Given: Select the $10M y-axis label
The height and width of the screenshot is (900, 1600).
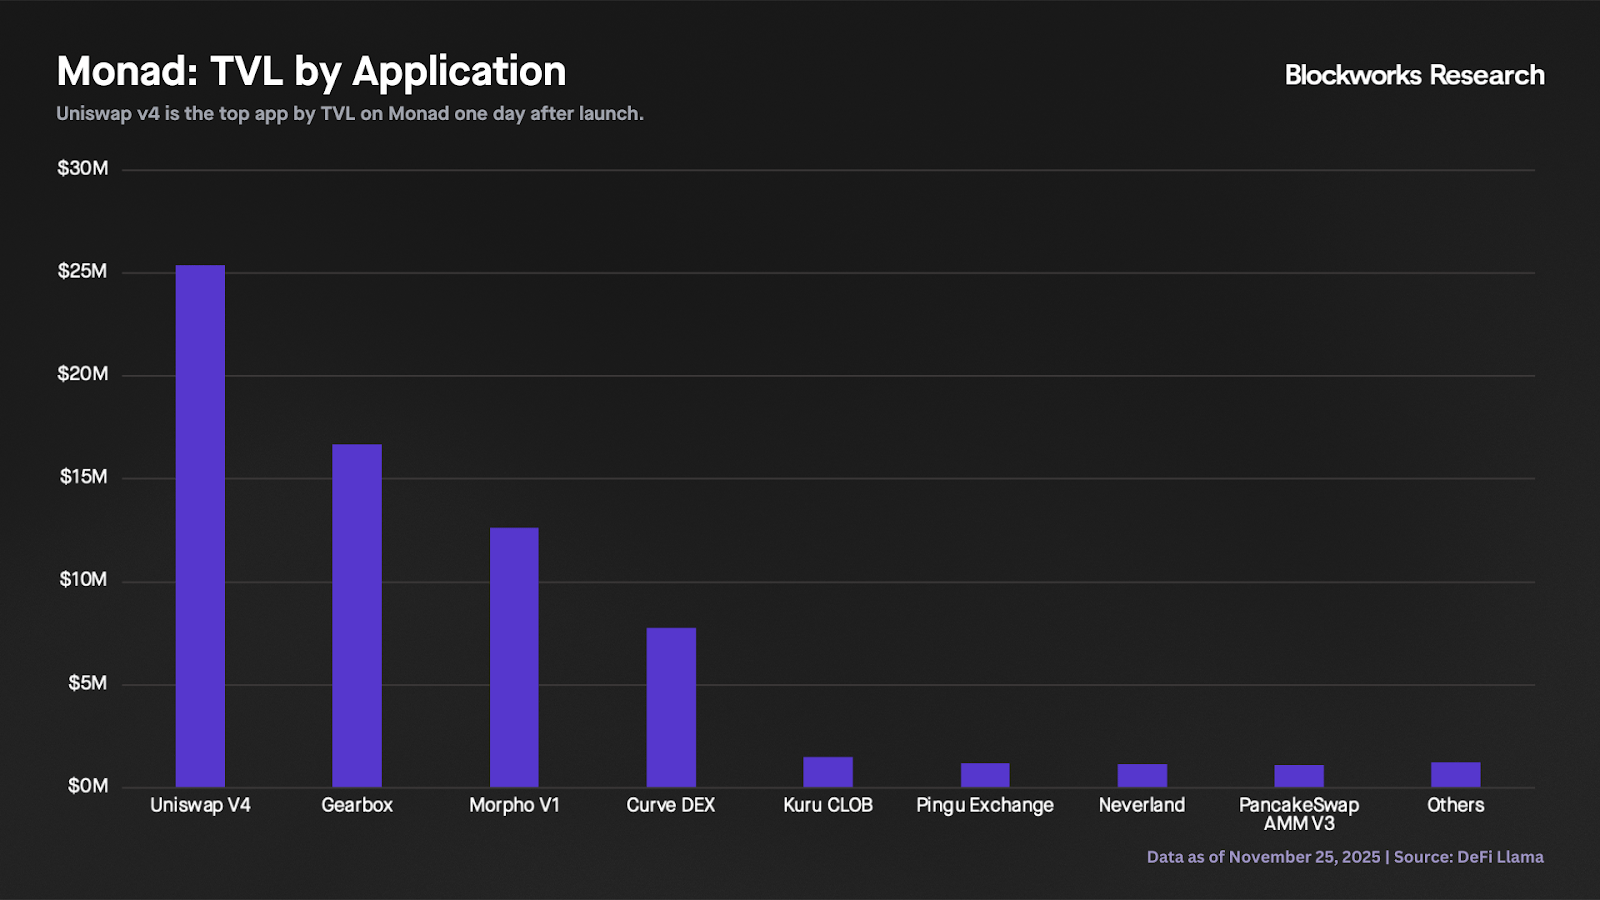Looking at the screenshot, I should 83,580.
